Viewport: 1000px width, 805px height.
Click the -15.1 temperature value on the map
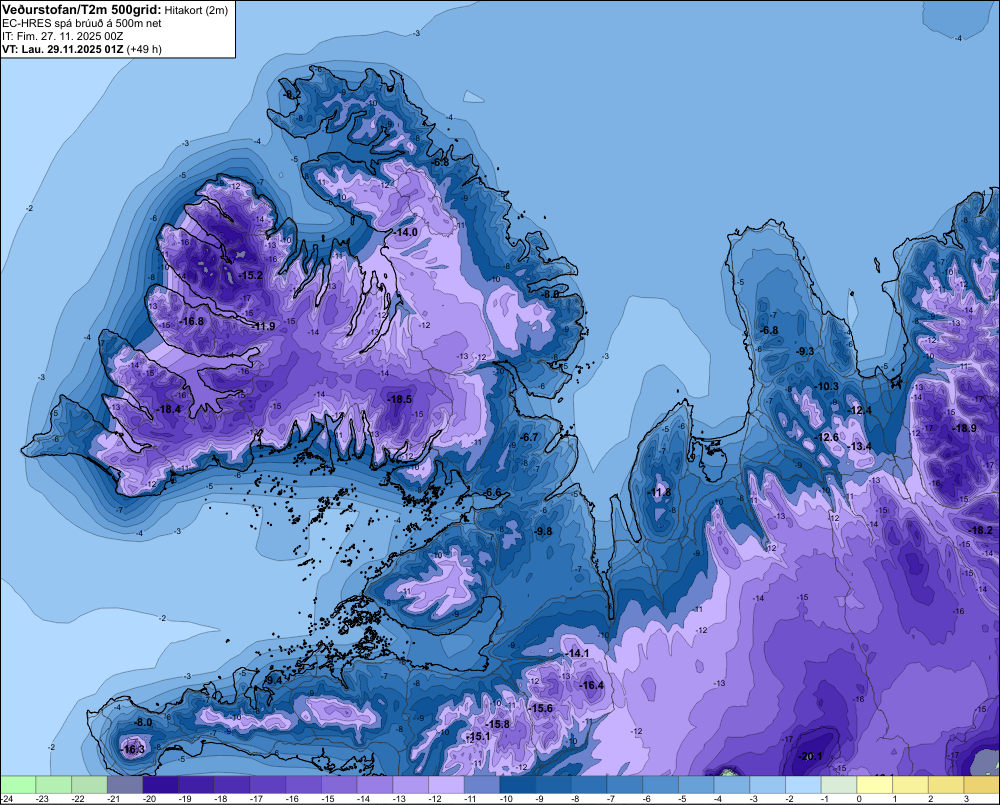pos(478,737)
